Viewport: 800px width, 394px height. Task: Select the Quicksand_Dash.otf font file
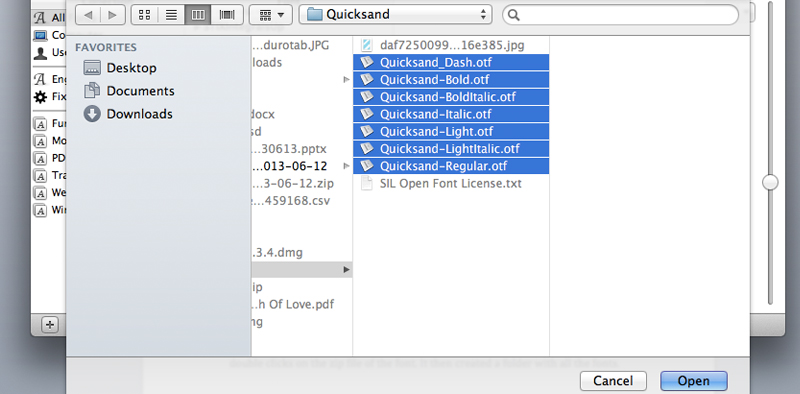451,63
